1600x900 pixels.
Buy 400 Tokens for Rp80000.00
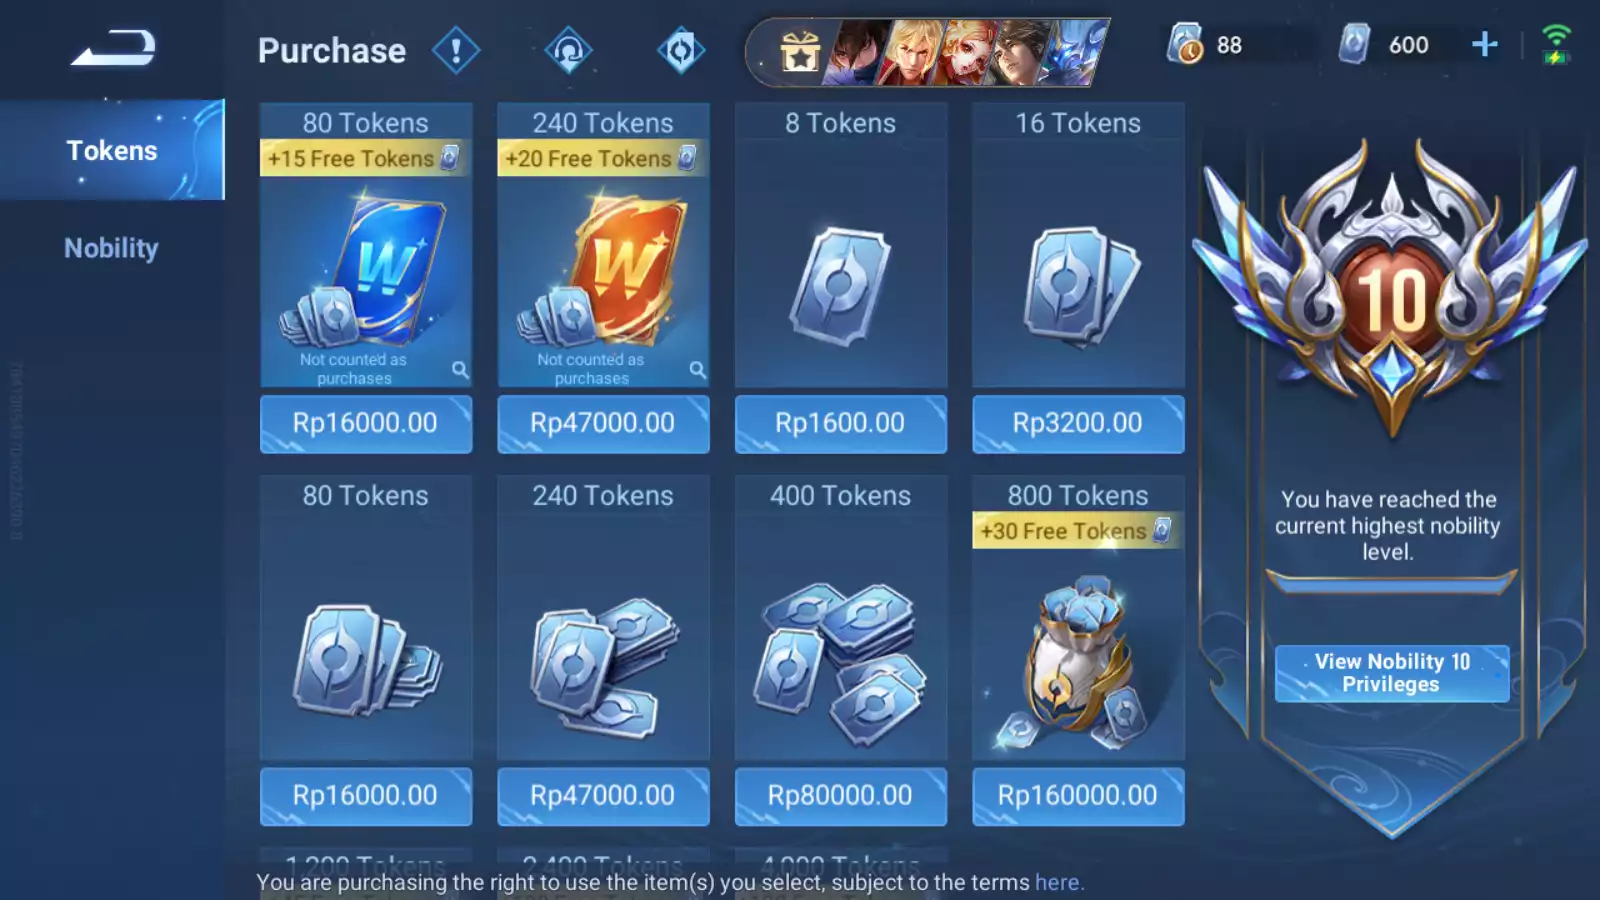pyautogui.click(x=841, y=796)
